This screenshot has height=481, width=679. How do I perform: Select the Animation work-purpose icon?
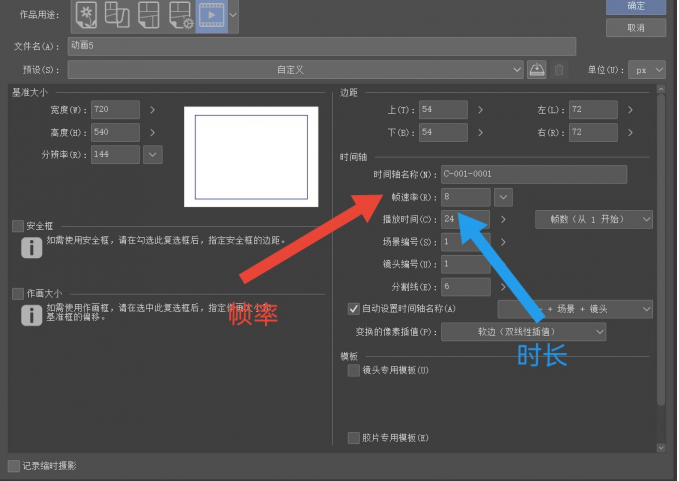pos(211,16)
